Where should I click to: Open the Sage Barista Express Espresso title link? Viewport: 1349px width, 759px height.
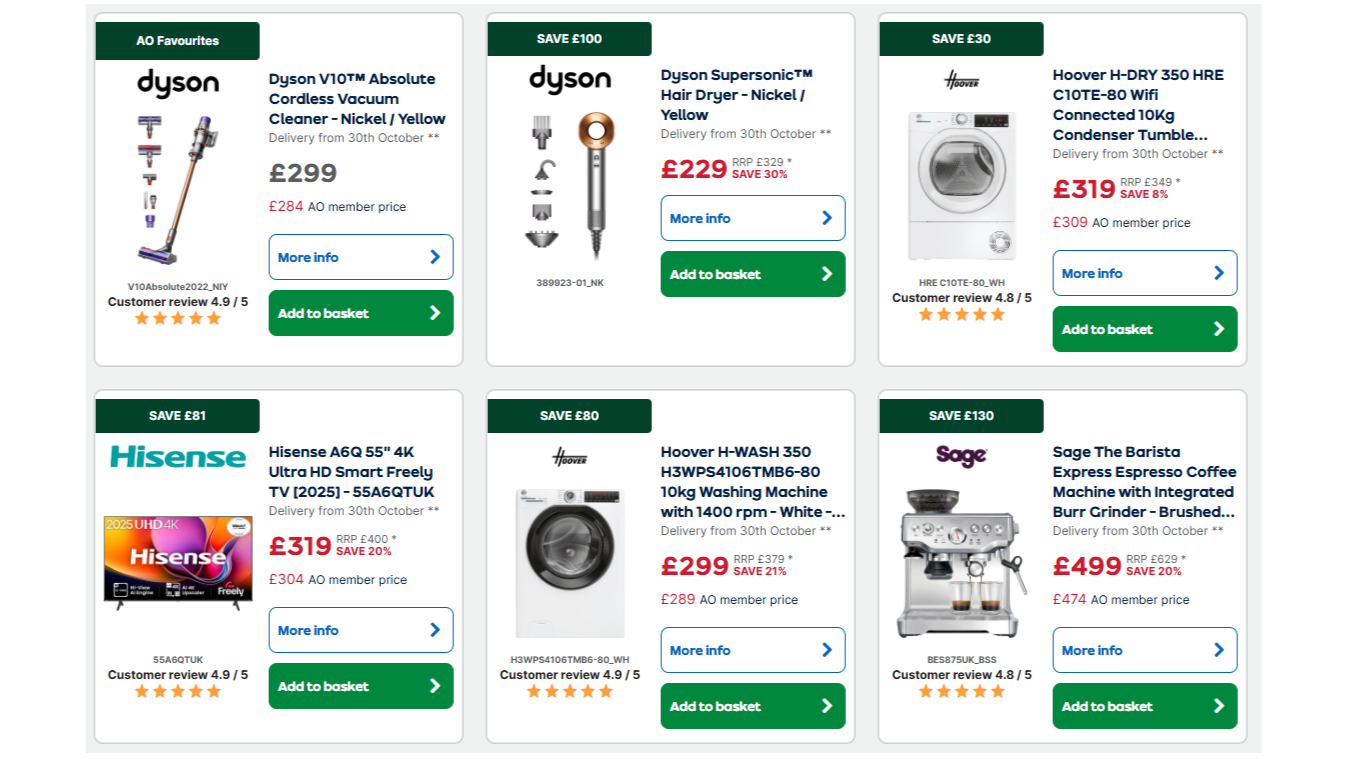pyautogui.click(x=1144, y=482)
